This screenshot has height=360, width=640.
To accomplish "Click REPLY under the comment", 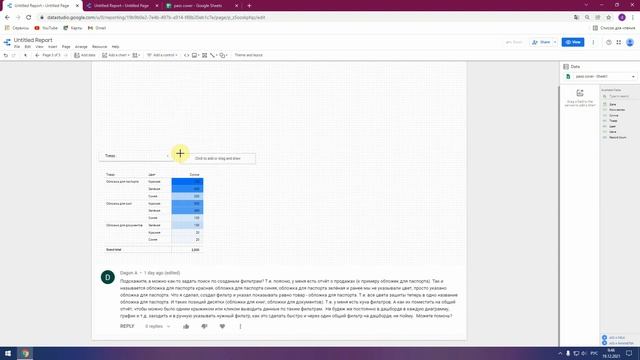I will point(127,327).
